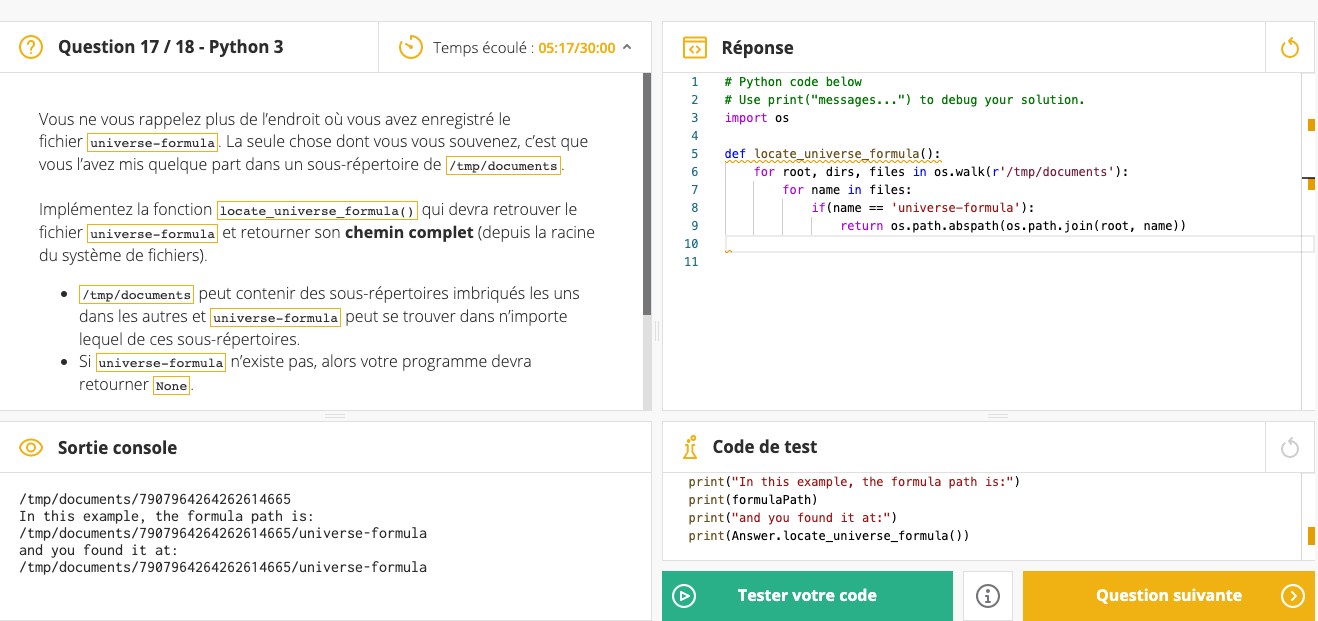Click the for root, dirs, files line

[941, 172]
